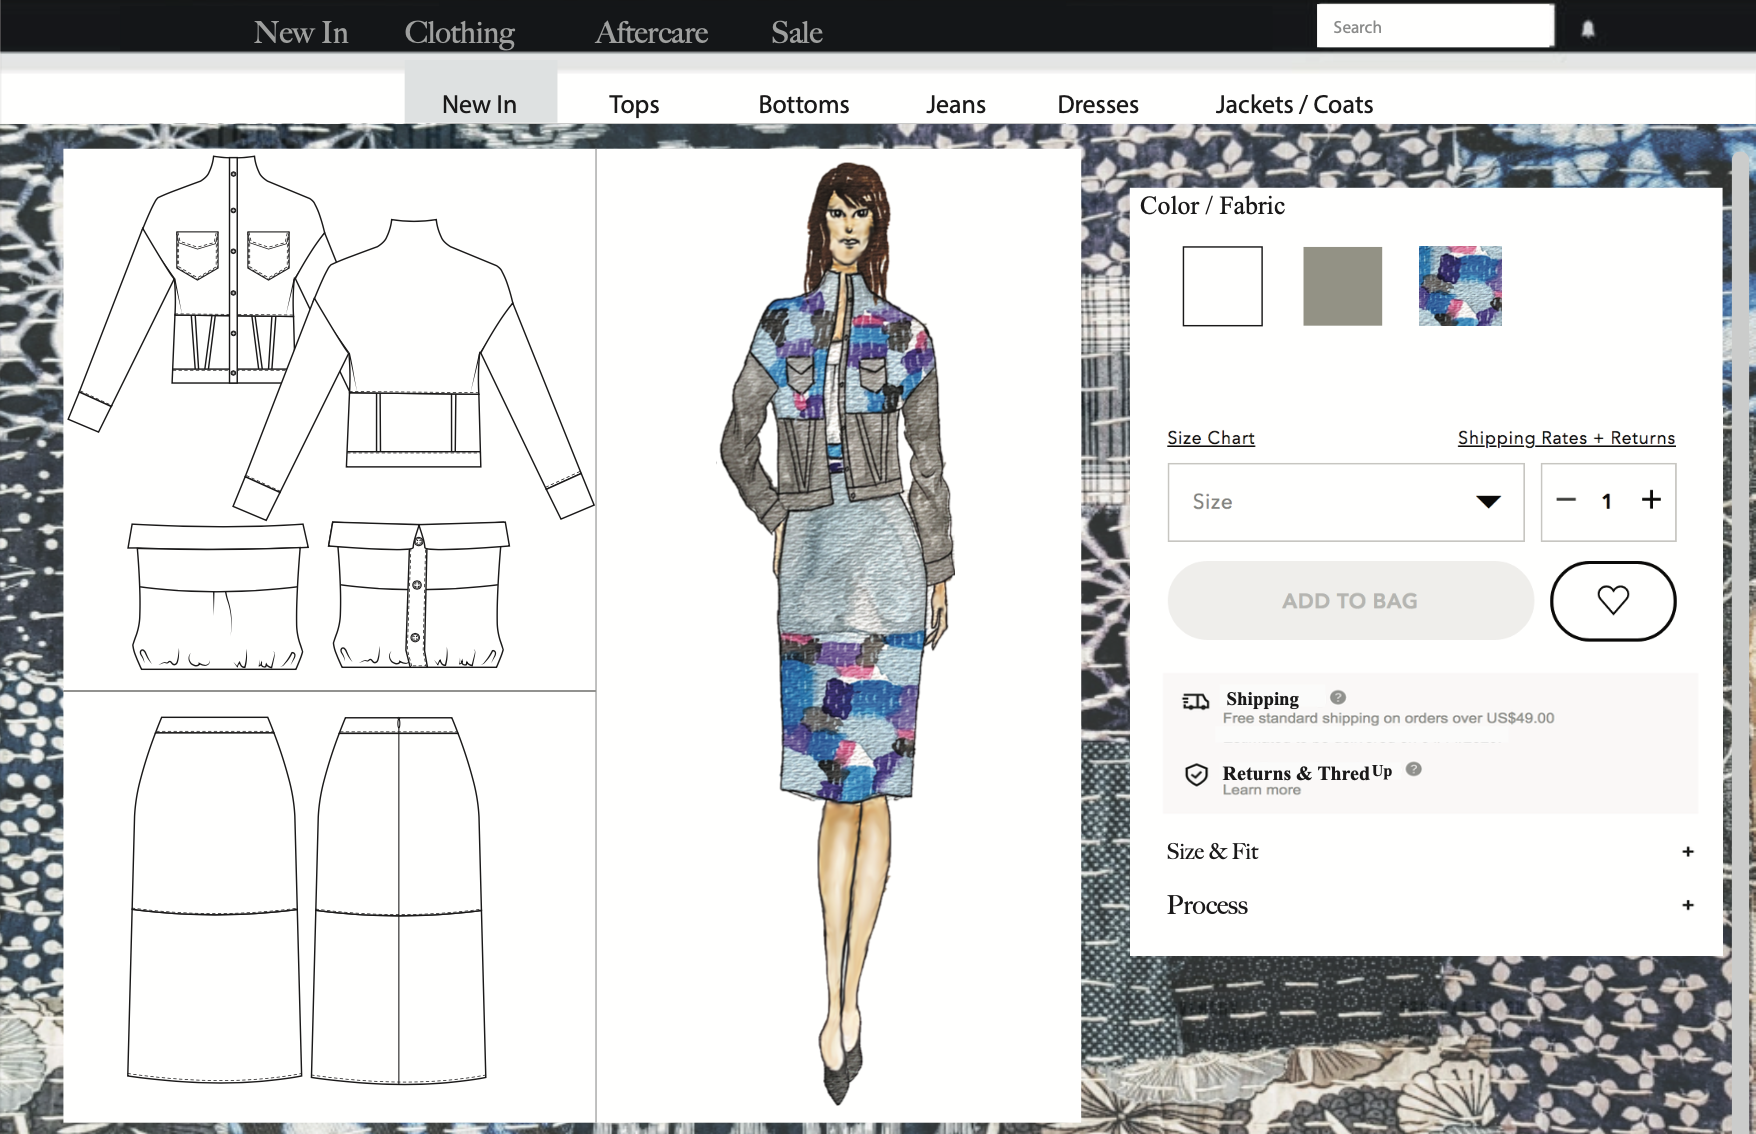1756x1134 pixels.
Task: Open the Size dropdown
Action: click(1346, 502)
